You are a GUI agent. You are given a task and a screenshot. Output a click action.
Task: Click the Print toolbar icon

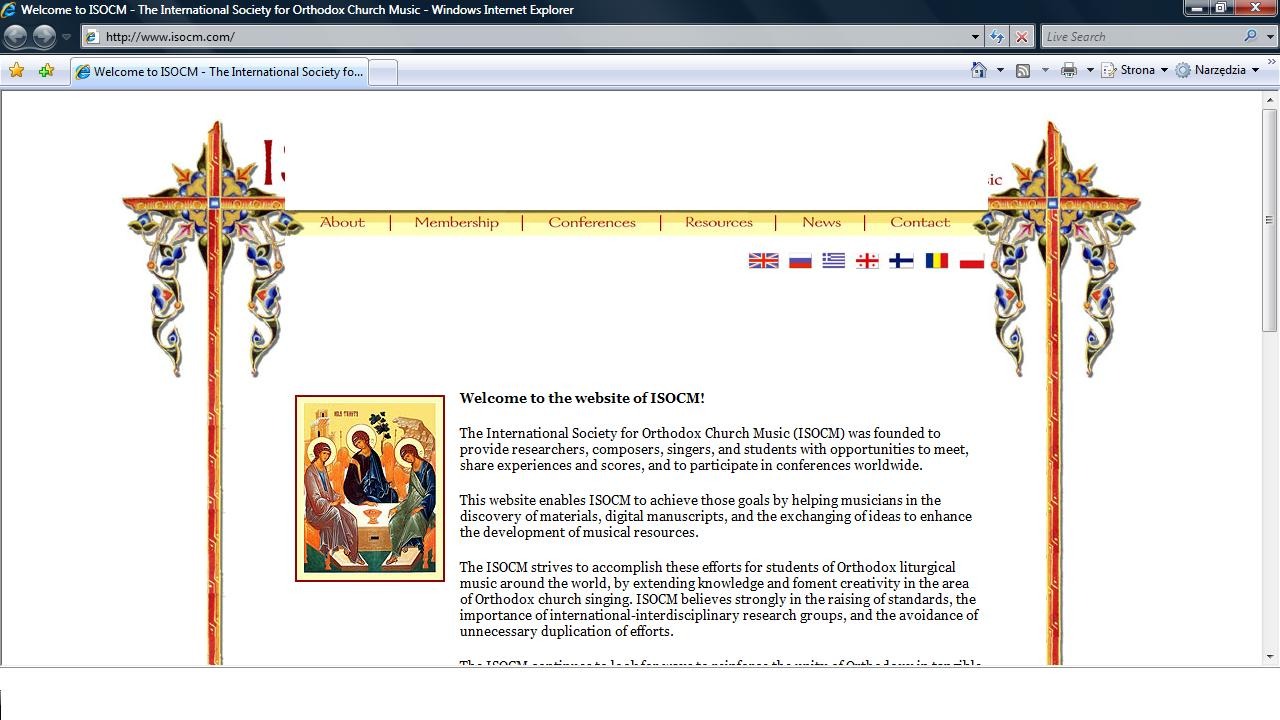[x=1068, y=70]
